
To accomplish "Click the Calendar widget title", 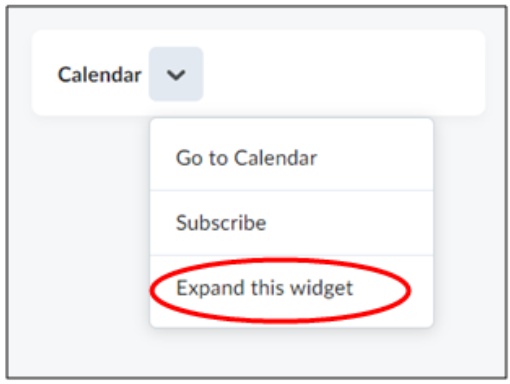I will (x=100, y=74).
